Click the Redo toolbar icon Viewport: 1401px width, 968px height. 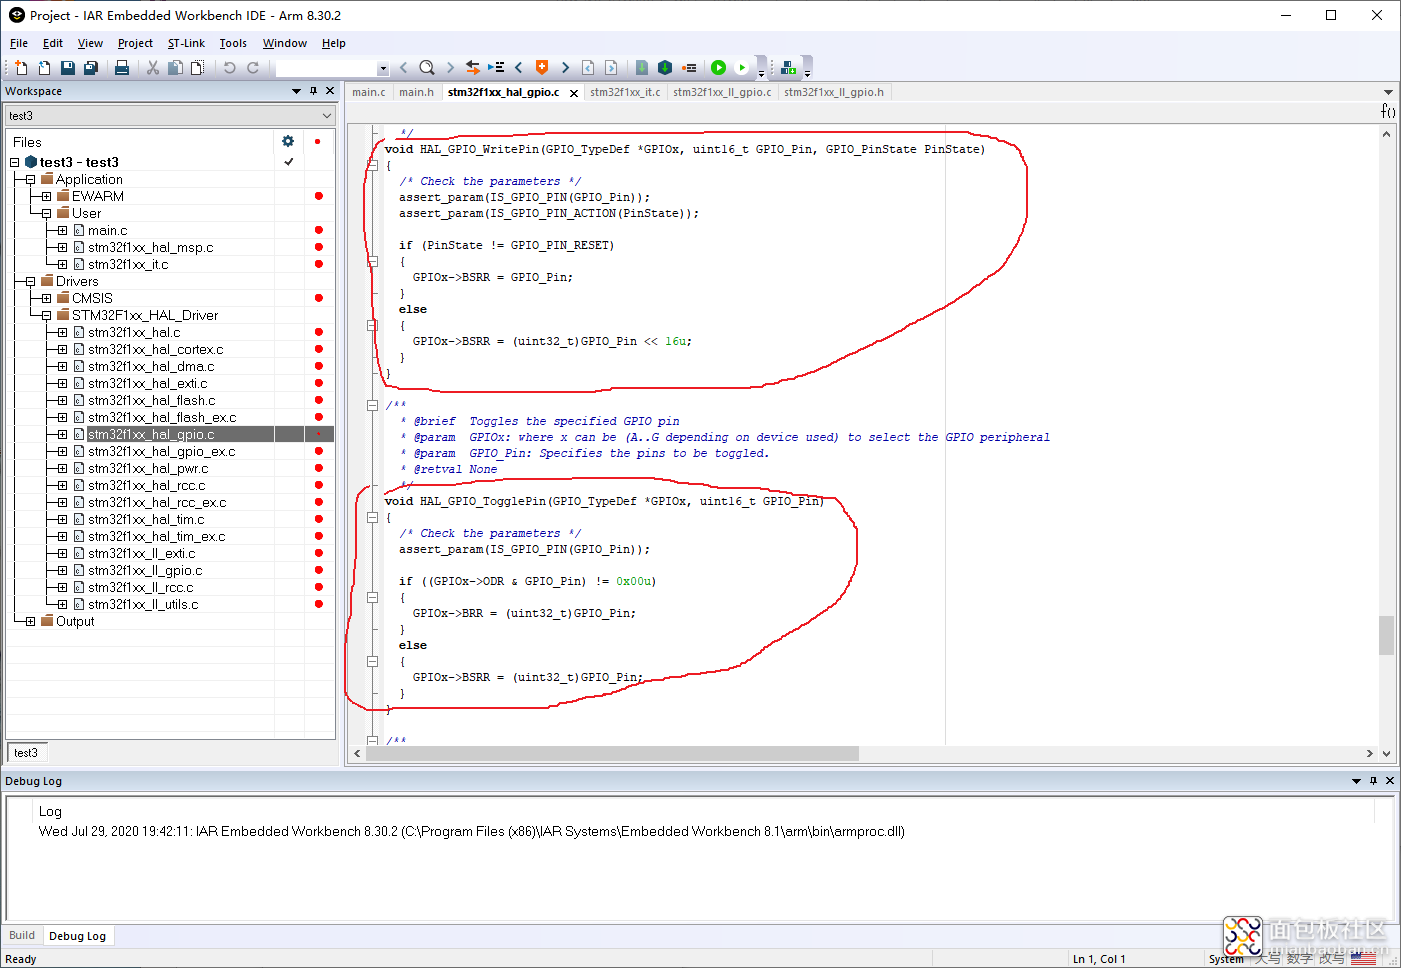pos(253,67)
